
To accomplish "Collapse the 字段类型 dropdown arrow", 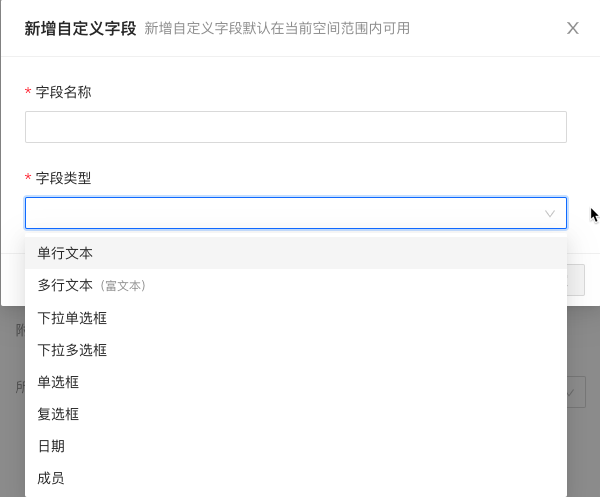I will [x=550, y=213].
